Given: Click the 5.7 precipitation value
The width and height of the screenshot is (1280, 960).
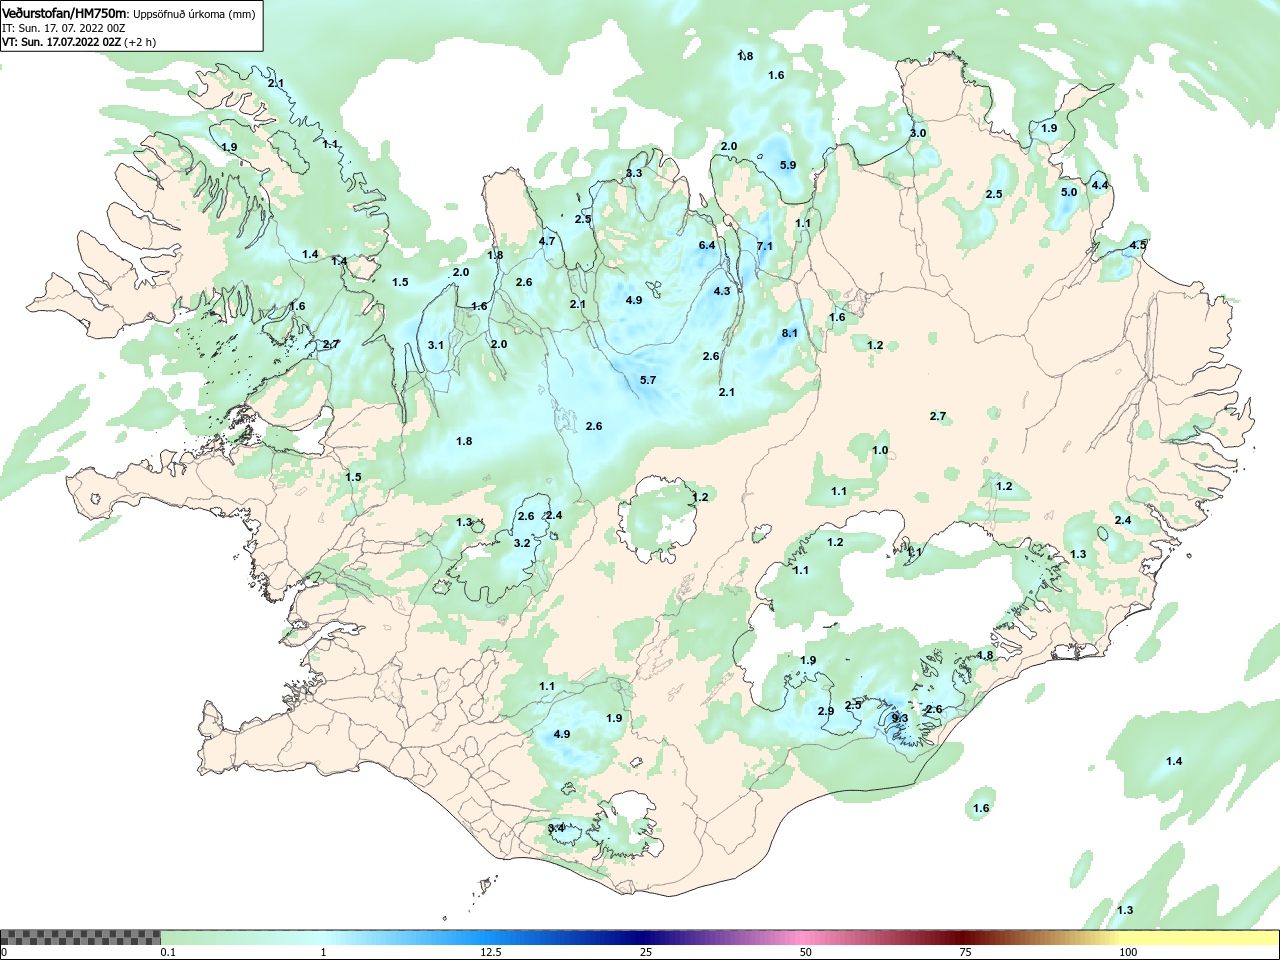Looking at the screenshot, I should pos(648,380).
